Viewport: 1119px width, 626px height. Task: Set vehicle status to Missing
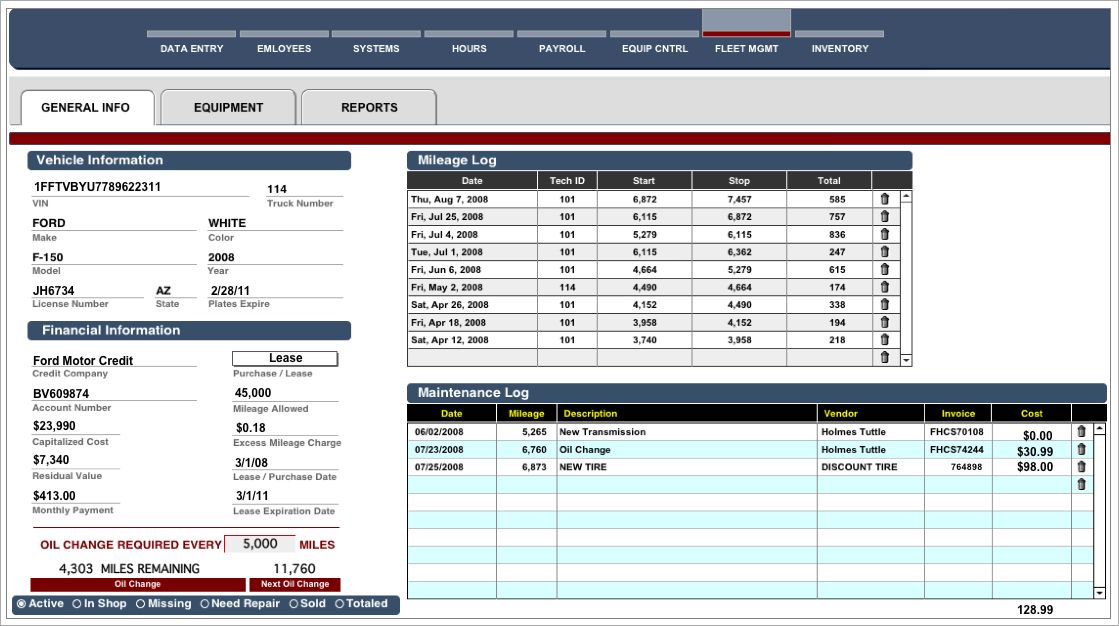pos(140,604)
